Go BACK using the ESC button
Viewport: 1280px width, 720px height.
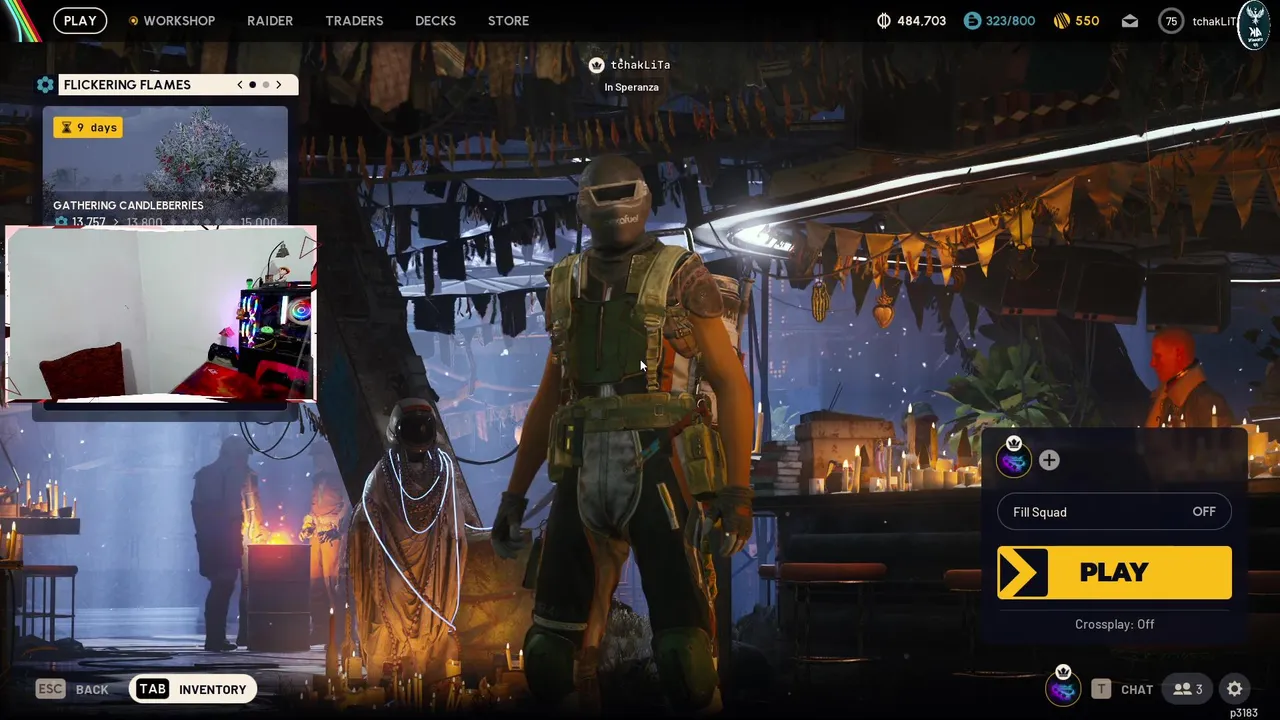point(72,689)
